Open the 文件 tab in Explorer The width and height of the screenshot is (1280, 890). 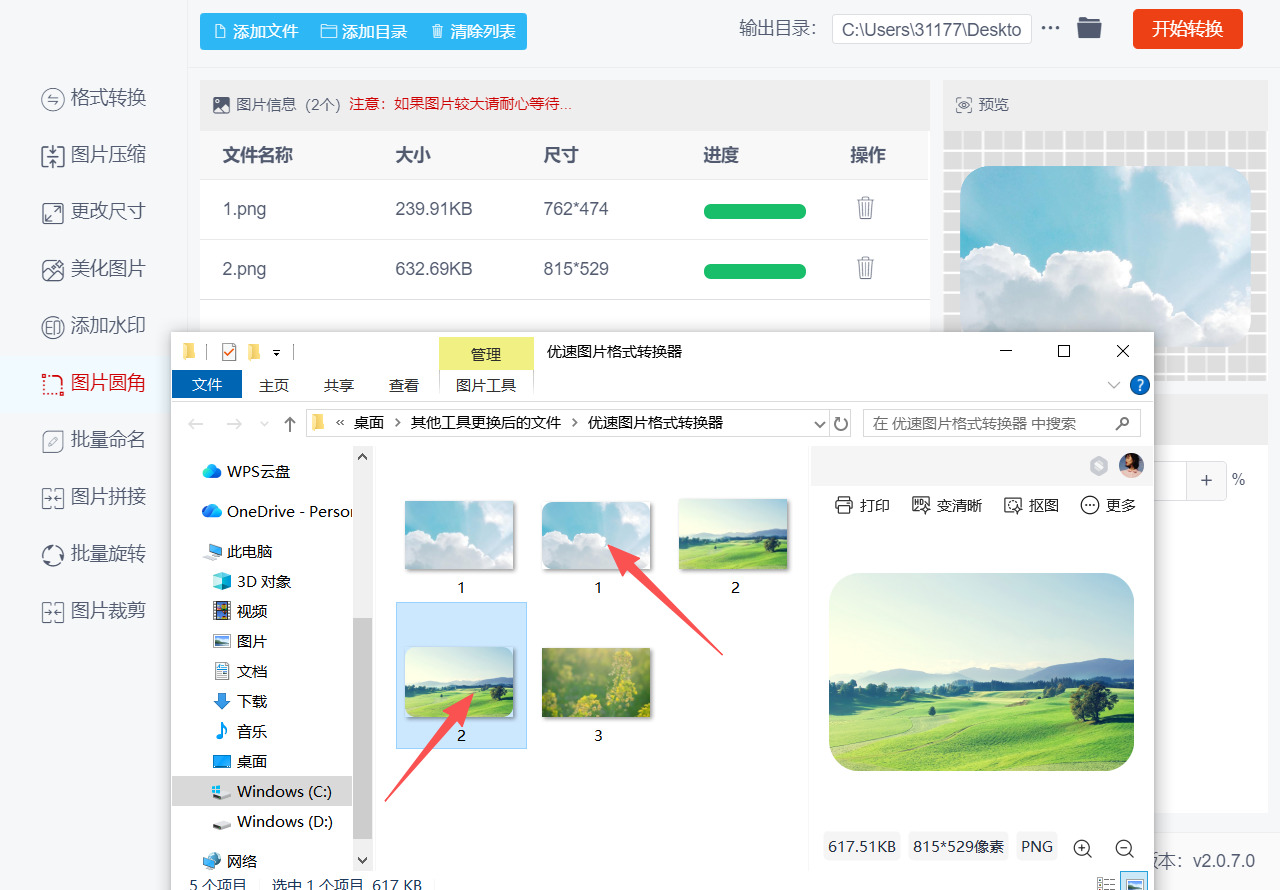tap(207, 385)
